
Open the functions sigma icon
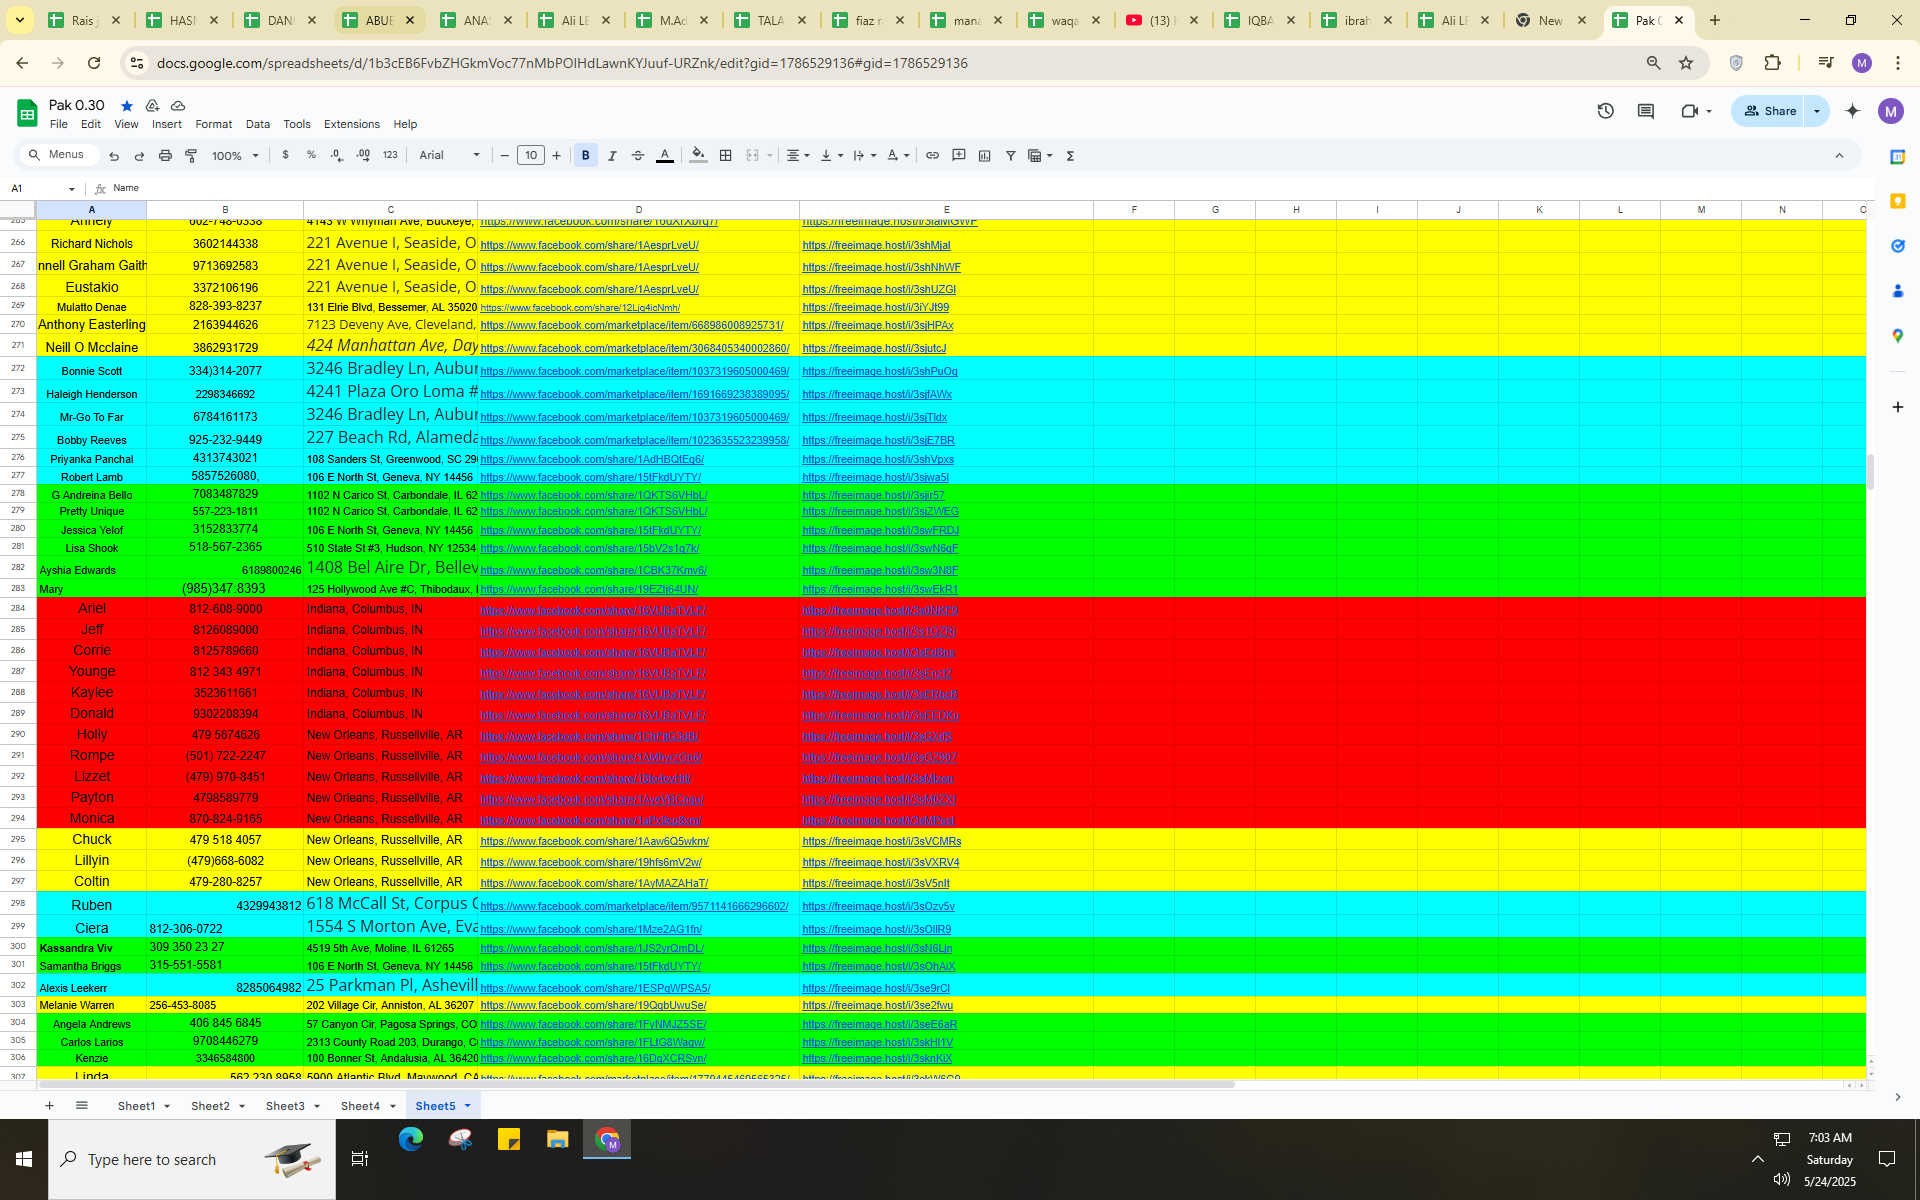(x=1070, y=156)
